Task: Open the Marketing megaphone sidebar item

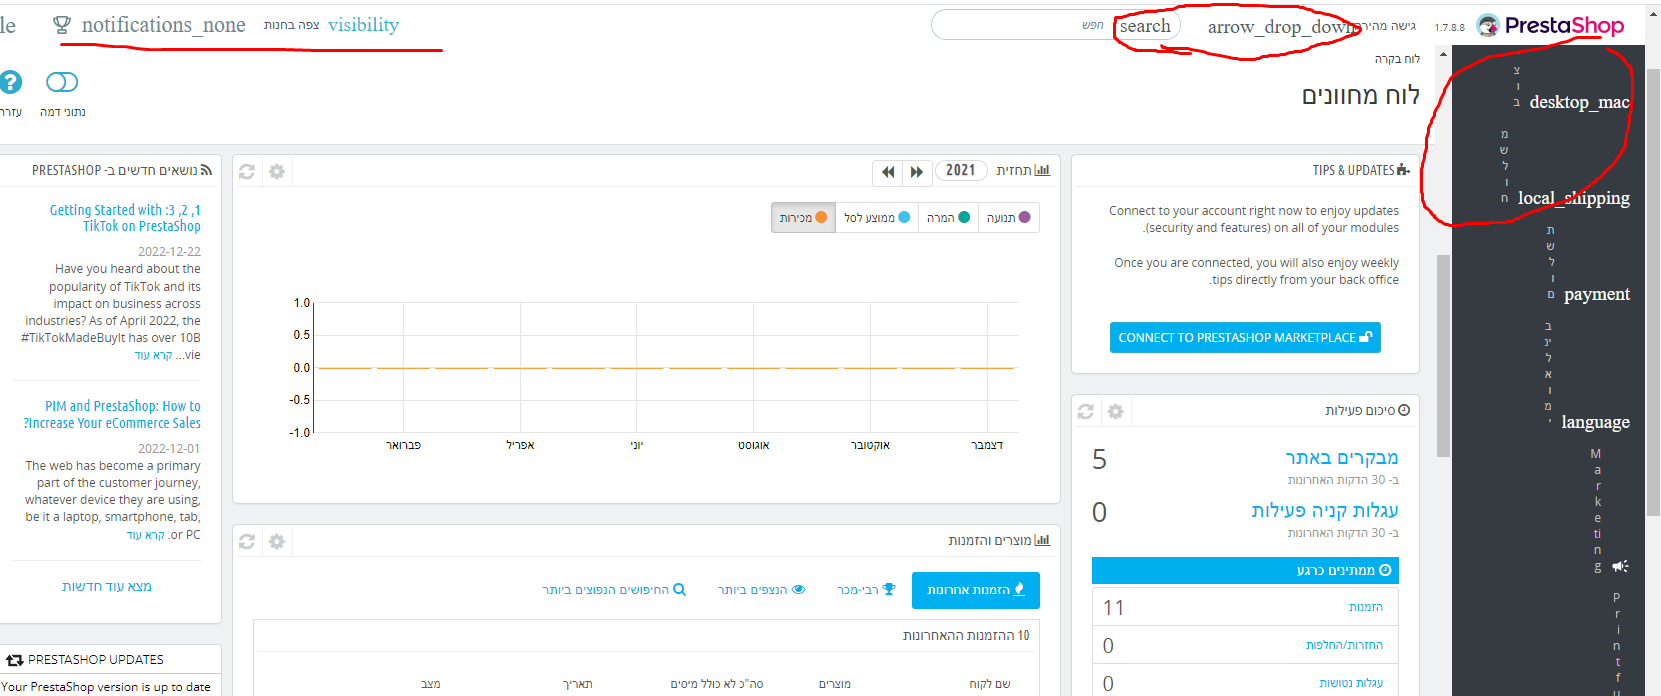Action: point(1621,566)
